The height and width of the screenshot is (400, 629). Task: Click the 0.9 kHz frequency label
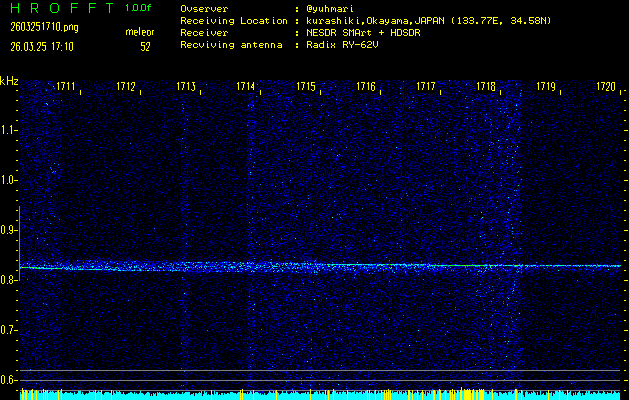pyautogui.click(x=7, y=230)
